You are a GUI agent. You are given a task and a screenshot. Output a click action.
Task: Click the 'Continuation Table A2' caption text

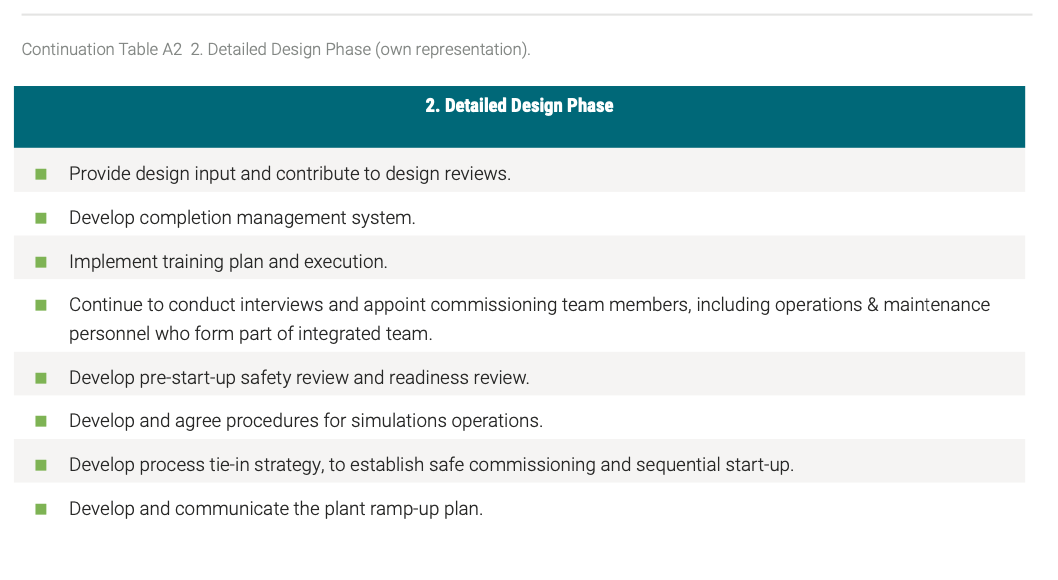pos(102,49)
